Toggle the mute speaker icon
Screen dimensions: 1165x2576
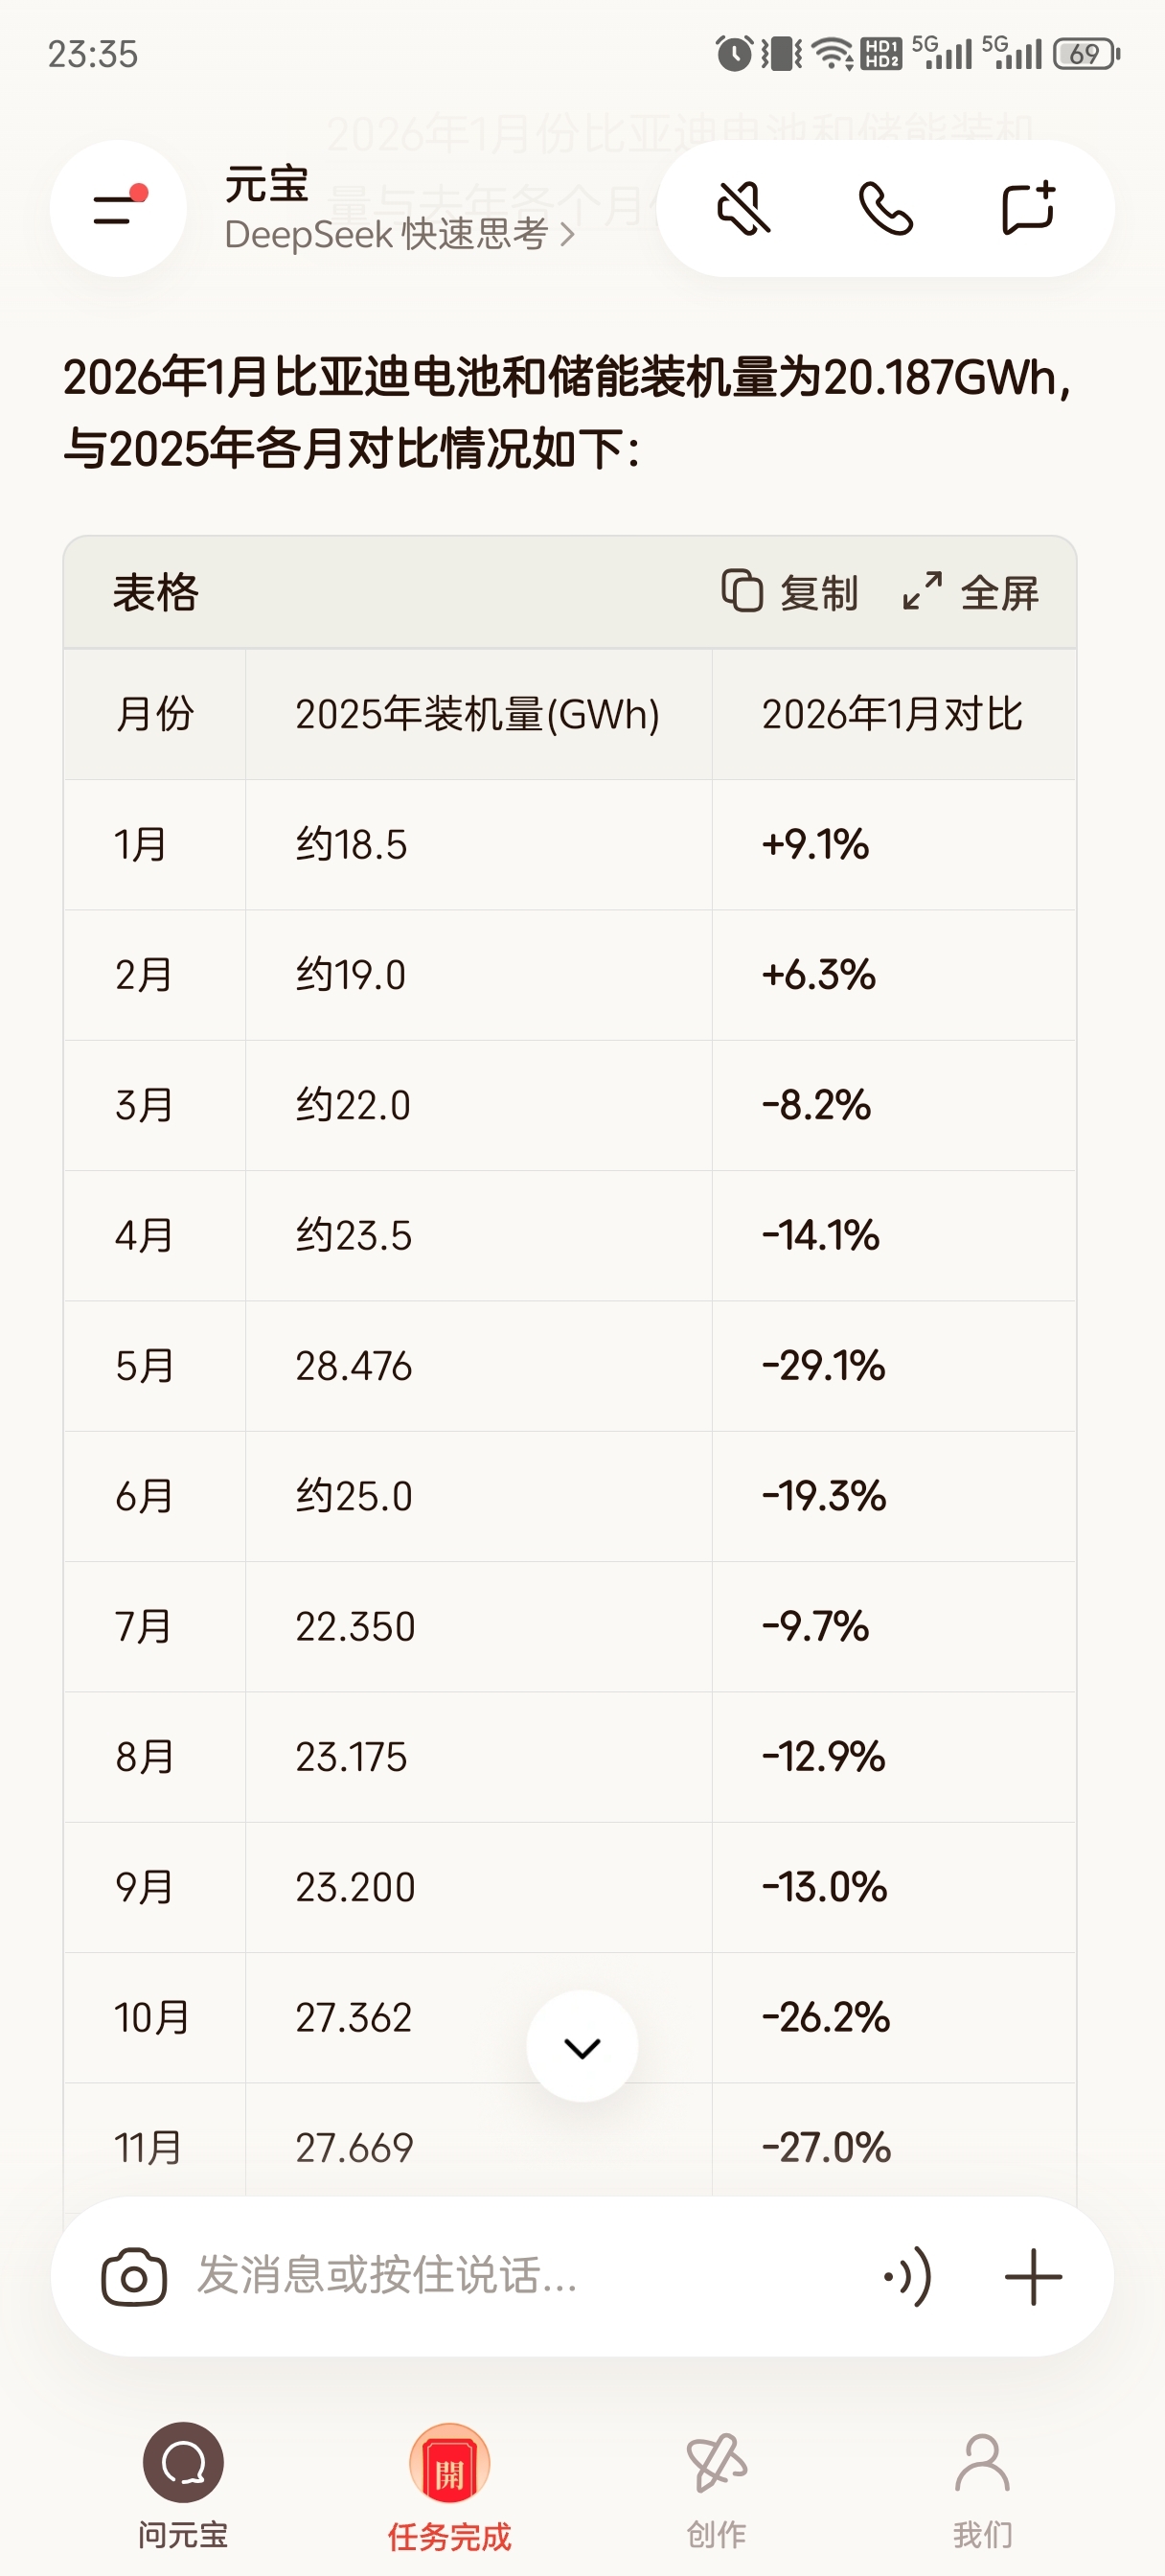click(744, 208)
